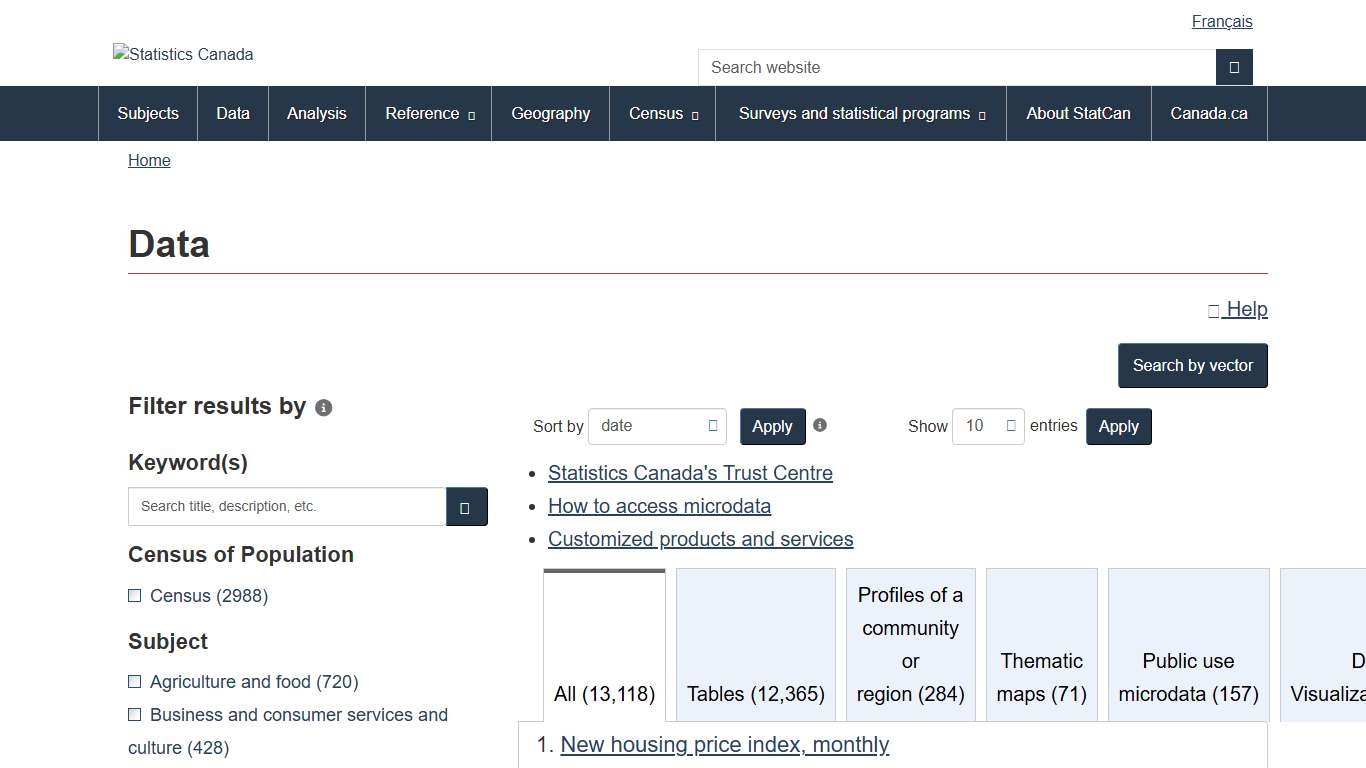The width and height of the screenshot is (1366, 768).
Task: Focus the Search website input field
Action: pyautogui.click(x=956, y=67)
